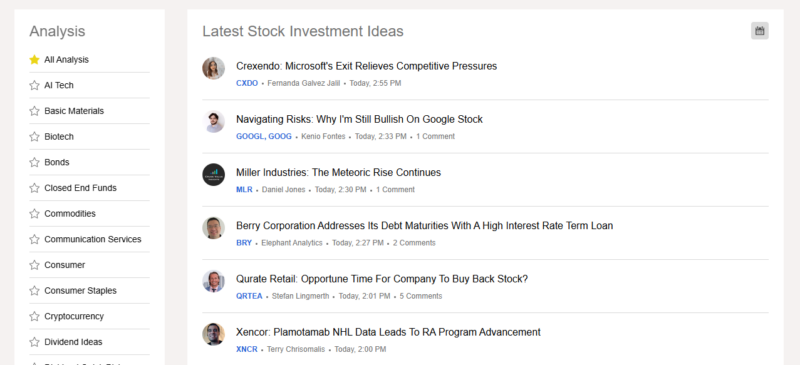Click the yellow star for All Analysis
This screenshot has width=800, height=365.
click(34, 60)
